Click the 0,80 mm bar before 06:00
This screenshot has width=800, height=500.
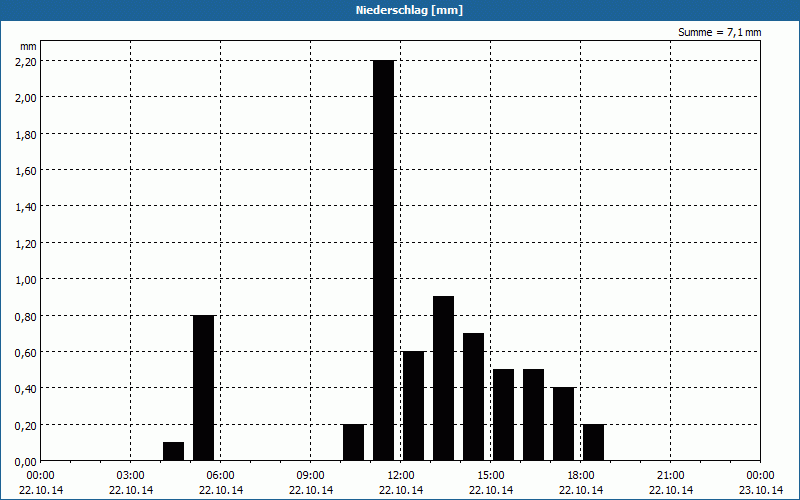click(204, 388)
